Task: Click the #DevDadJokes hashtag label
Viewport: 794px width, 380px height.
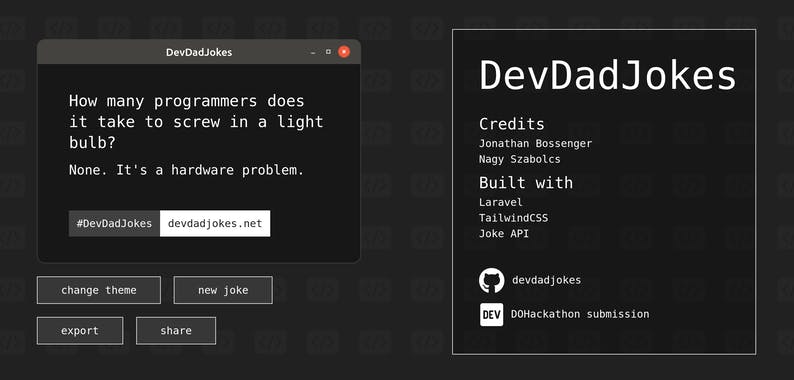Action: point(114,223)
